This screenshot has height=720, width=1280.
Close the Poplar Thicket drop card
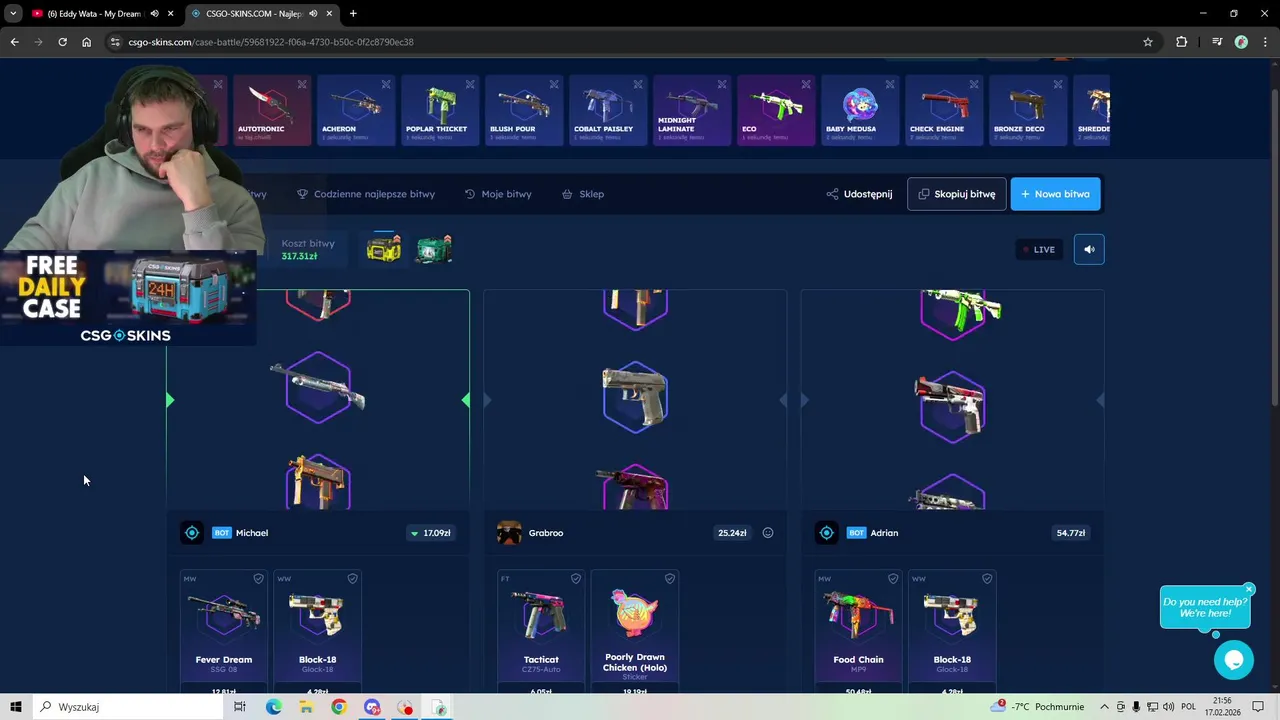(x=470, y=84)
